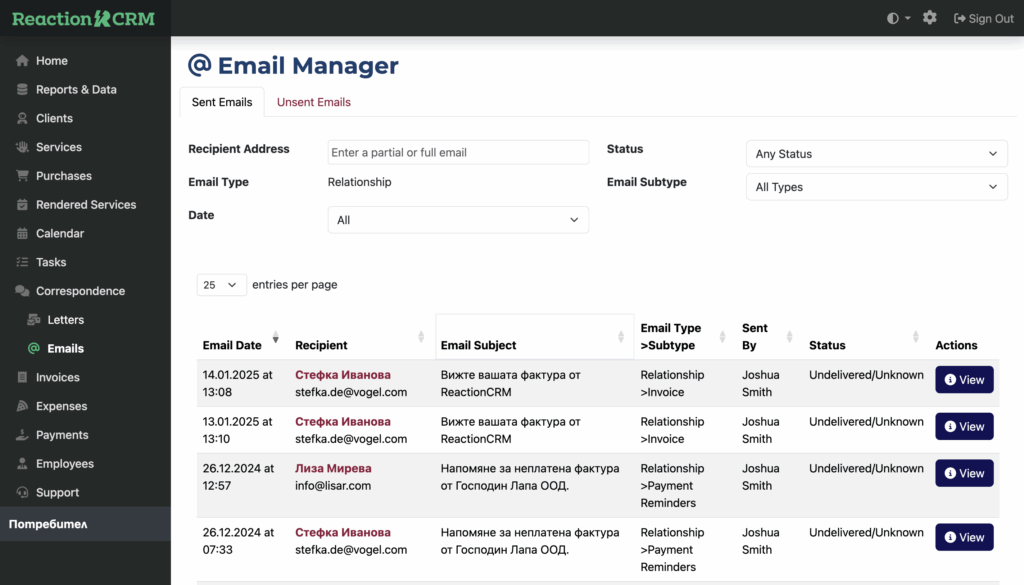This screenshot has height=585, width=1024.
Task: View the 14.01.2025 email to Стефка Иванова
Action: click(x=964, y=380)
